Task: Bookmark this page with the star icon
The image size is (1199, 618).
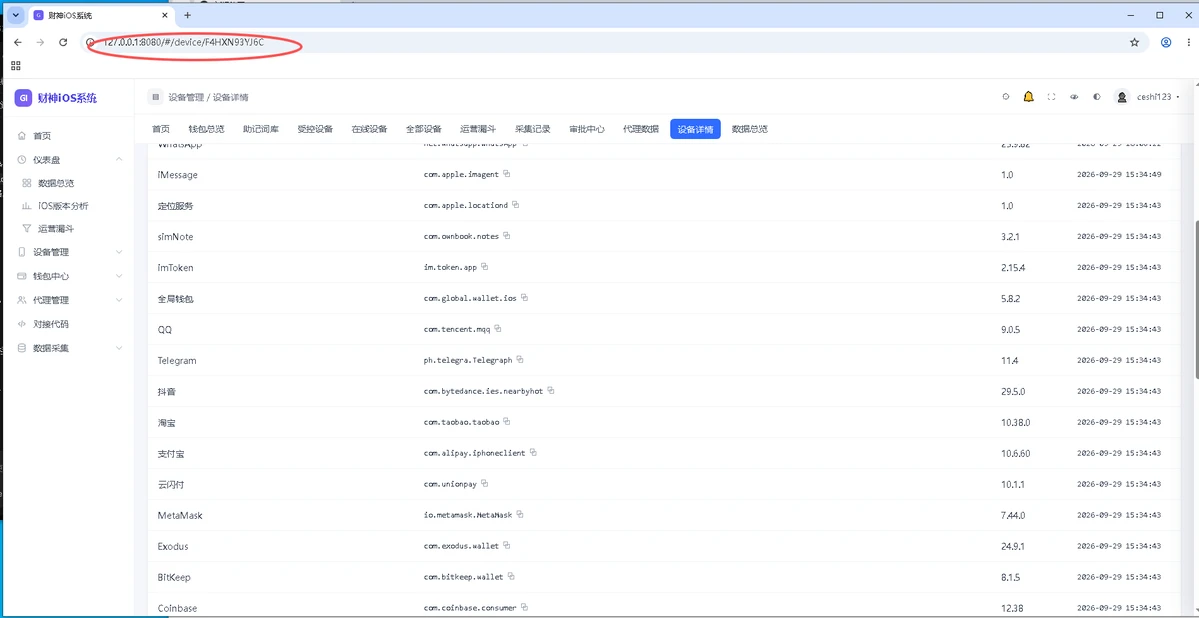Action: coord(1134,43)
